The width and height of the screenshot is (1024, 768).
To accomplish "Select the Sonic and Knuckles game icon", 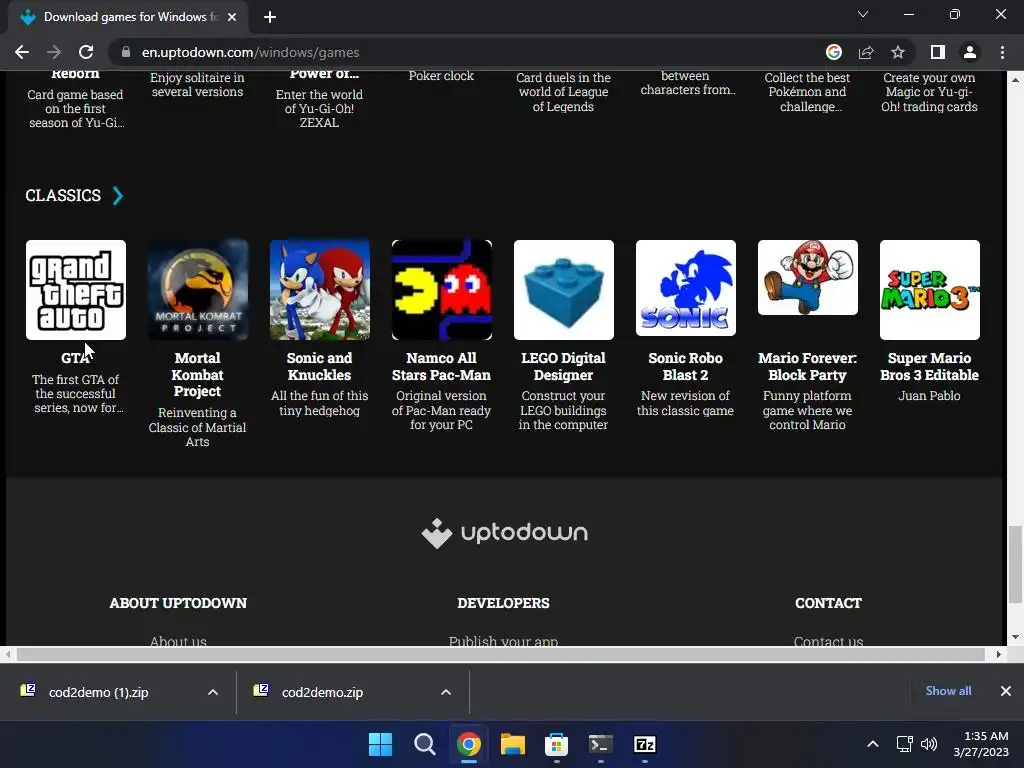I will tap(320, 290).
